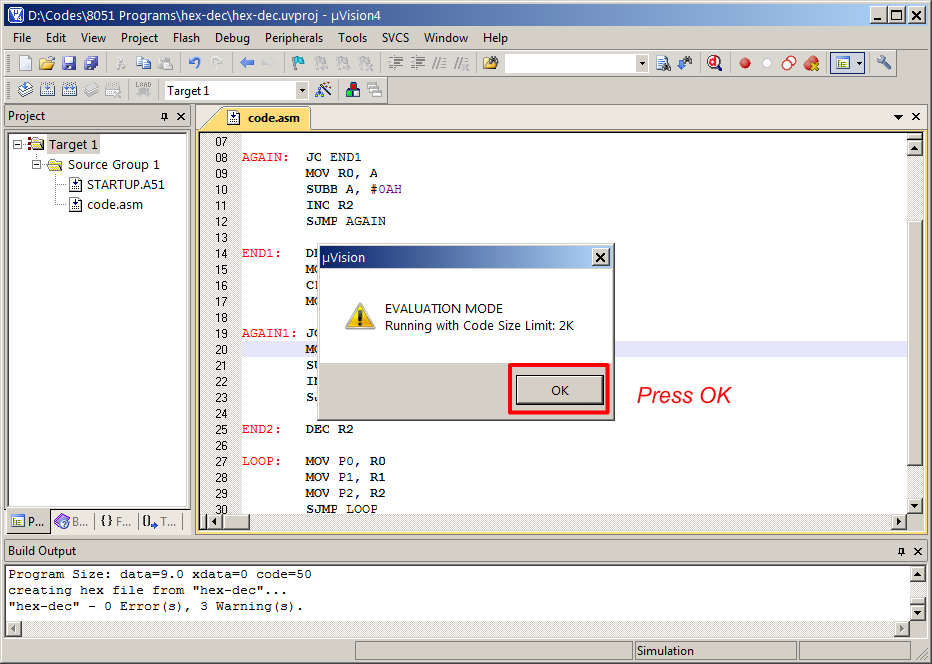Close the Project panel
The width and height of the screenshot is (932, 664).
tap(181, 117)
